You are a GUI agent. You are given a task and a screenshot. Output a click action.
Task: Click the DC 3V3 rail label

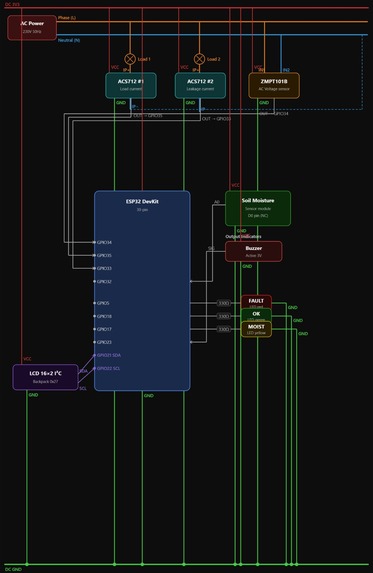pyautogui.click(x=12, y=4)
